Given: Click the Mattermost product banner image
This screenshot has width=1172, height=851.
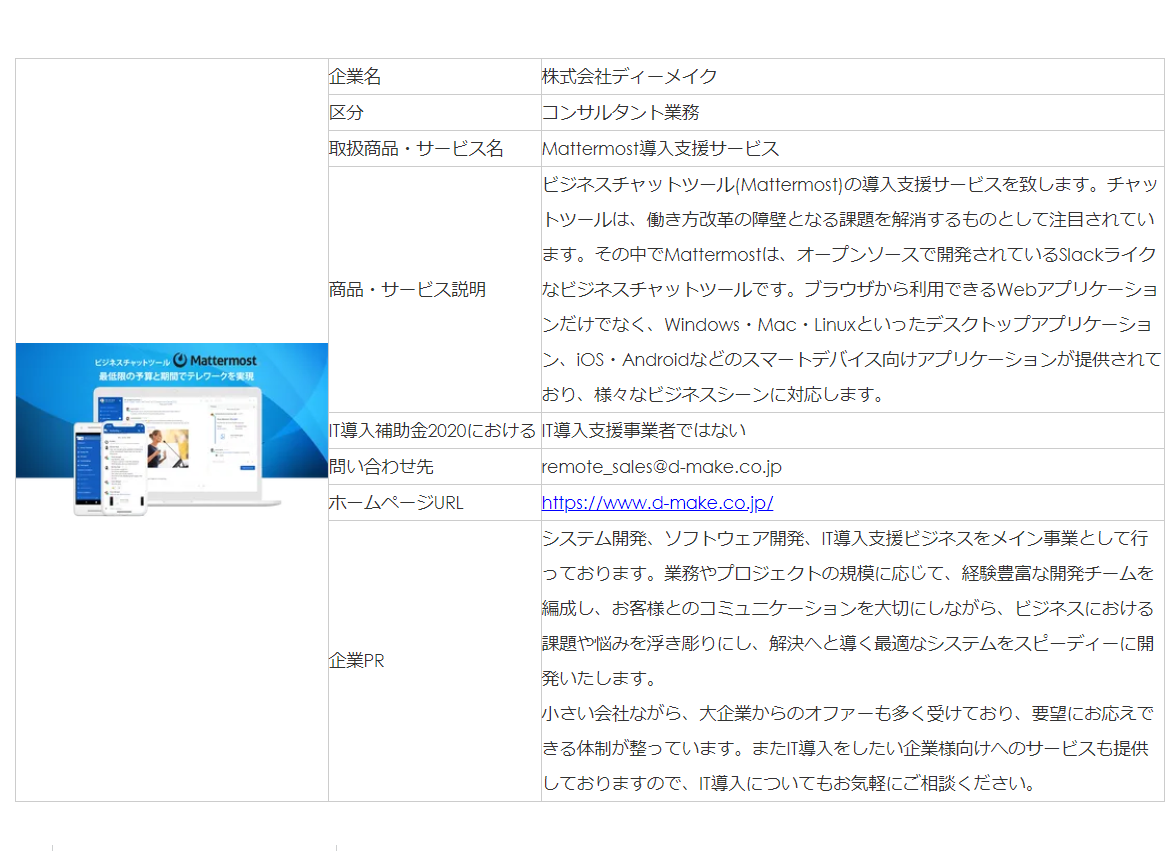Looking at the screenshot, I should pos(172,430).
